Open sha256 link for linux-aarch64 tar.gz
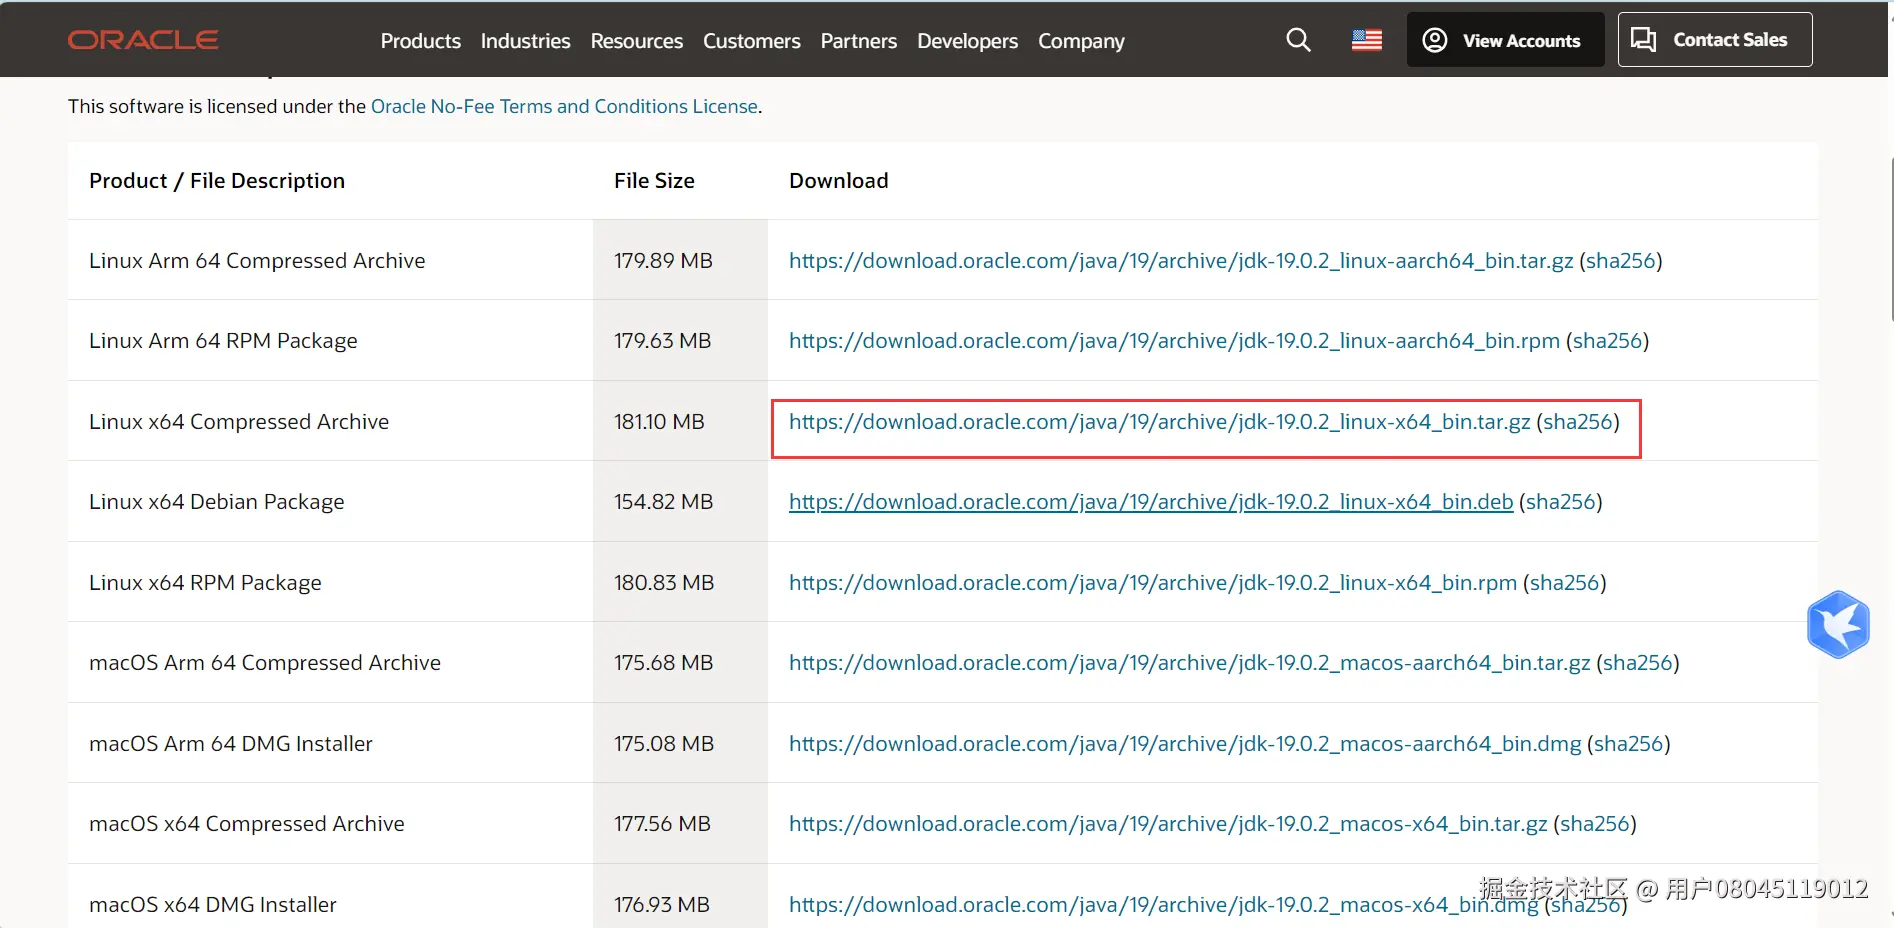1894x928 pixels. coord(1621,261)
